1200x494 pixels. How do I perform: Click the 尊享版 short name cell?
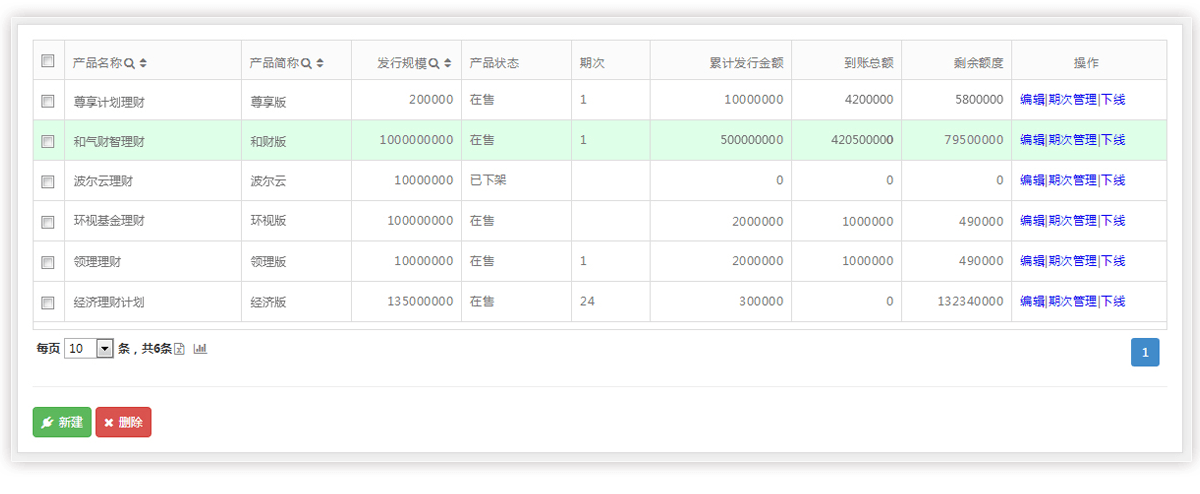click(296, 100)
